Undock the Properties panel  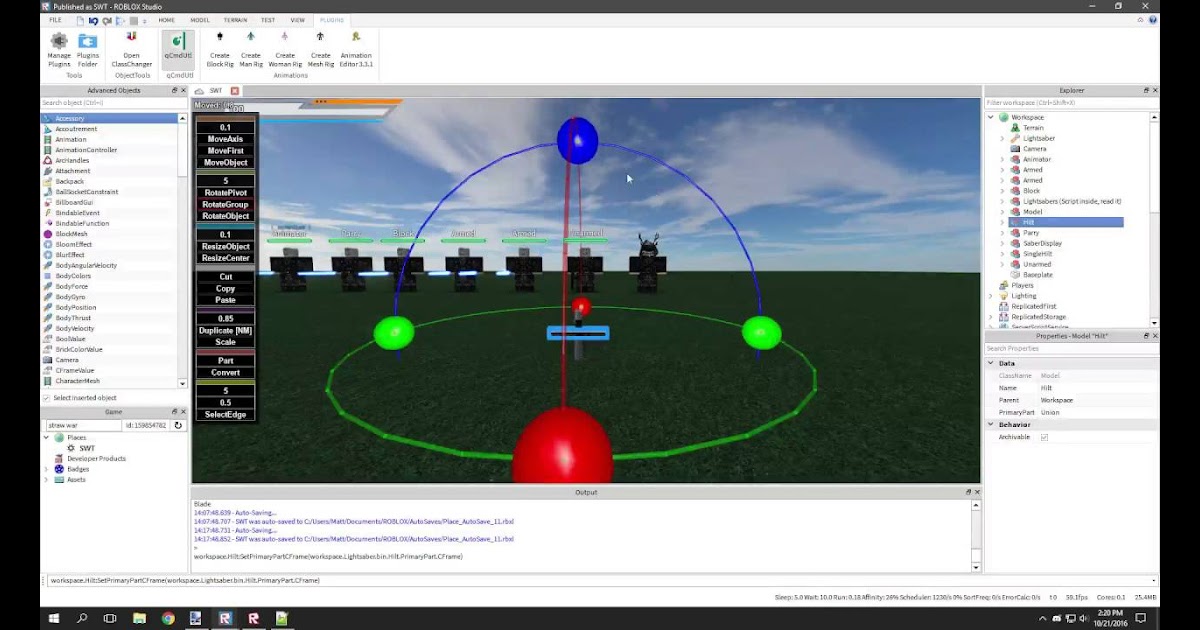point(1146,336)
